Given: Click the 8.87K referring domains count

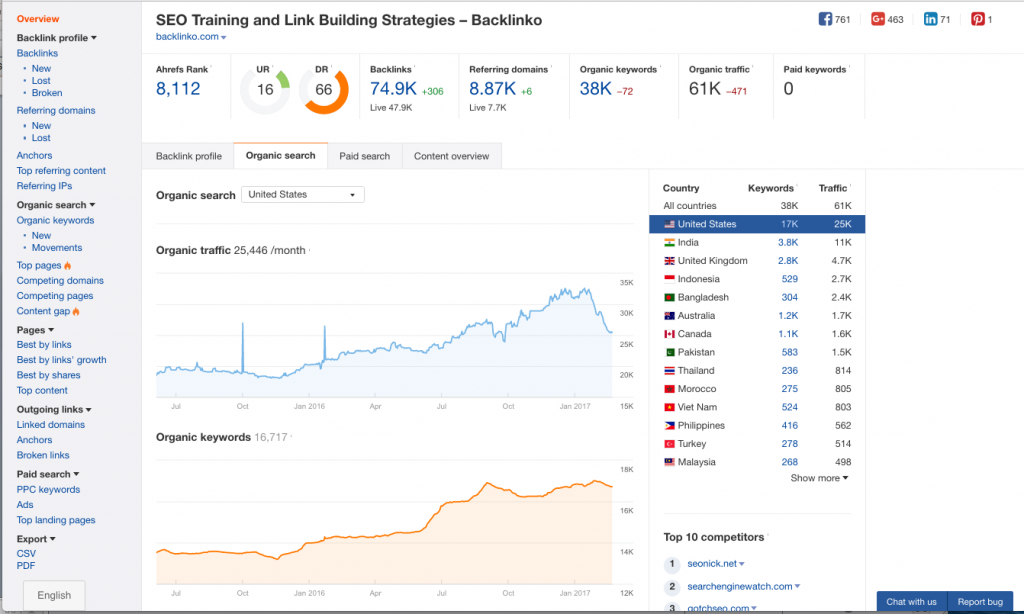Looking at the screenshot, I should [x=492, y=88].
